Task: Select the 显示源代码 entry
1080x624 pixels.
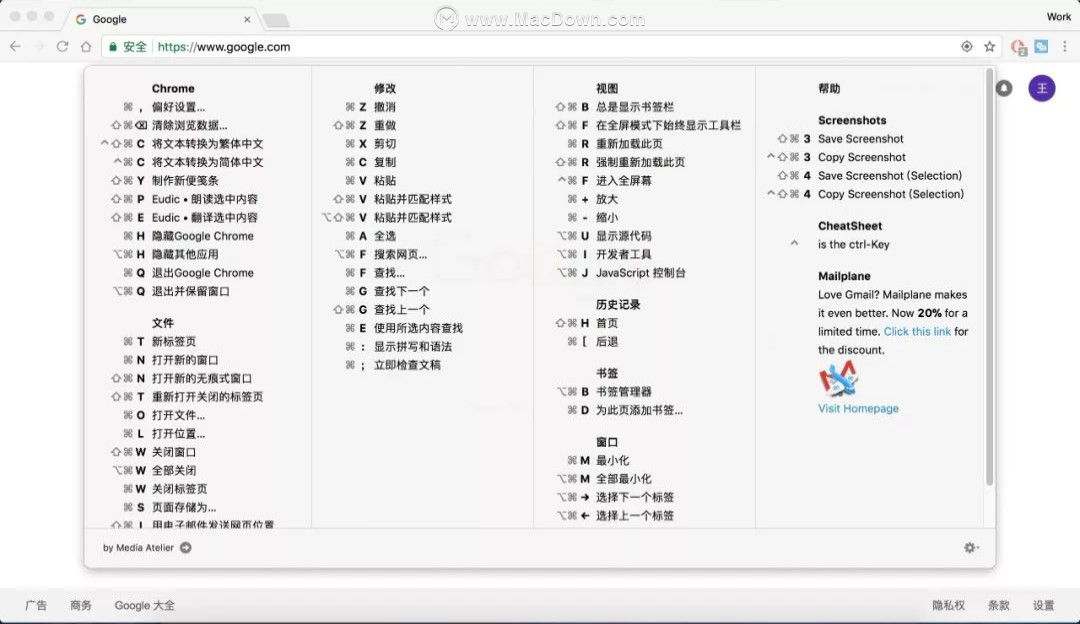Action: (x=623, y=236)
